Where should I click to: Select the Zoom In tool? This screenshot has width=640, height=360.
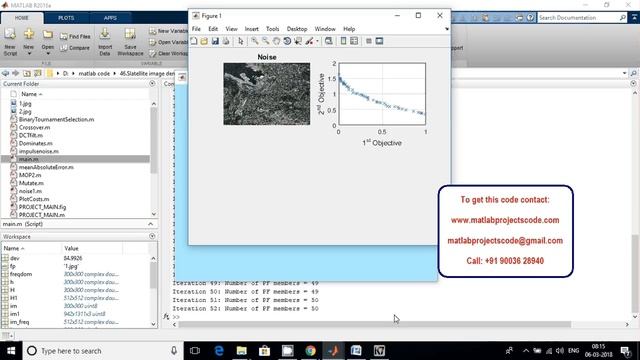[x=255, y=41]
